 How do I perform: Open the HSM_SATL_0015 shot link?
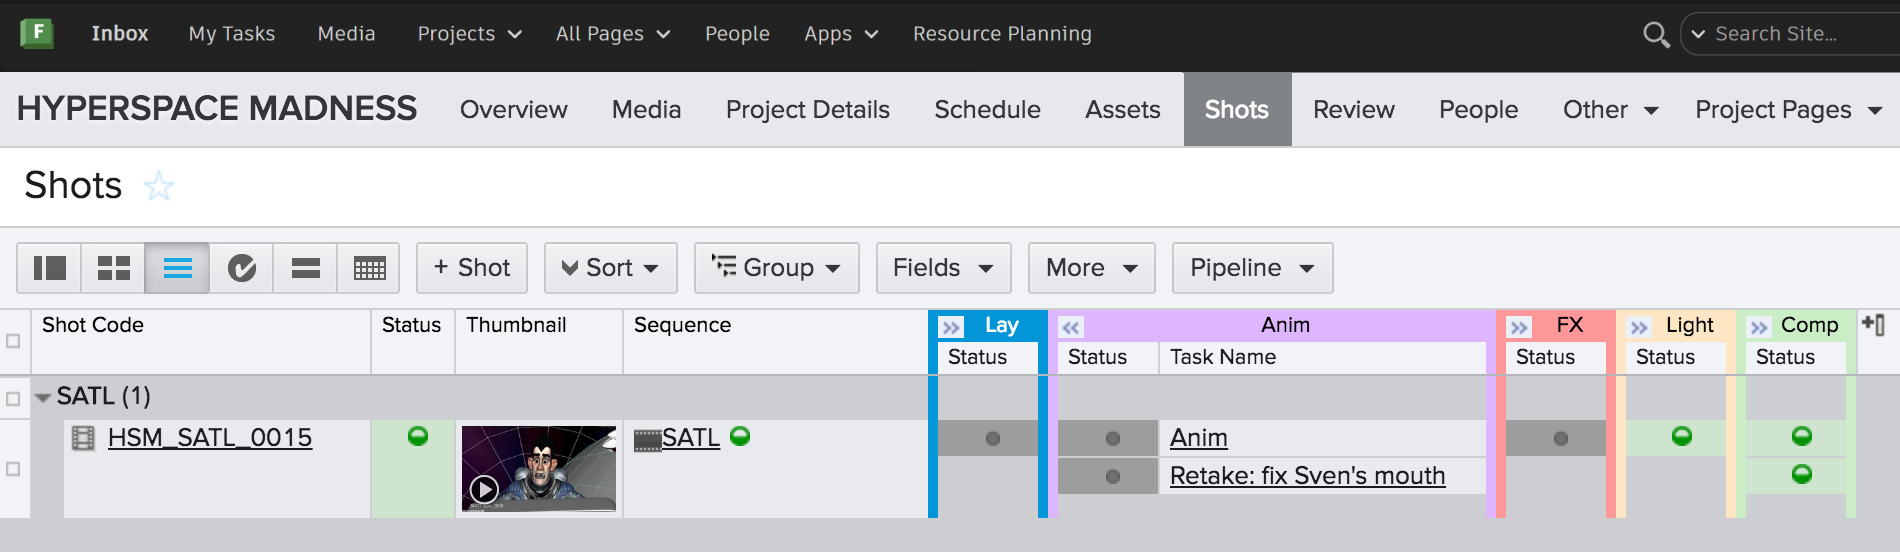coord(209,438)
